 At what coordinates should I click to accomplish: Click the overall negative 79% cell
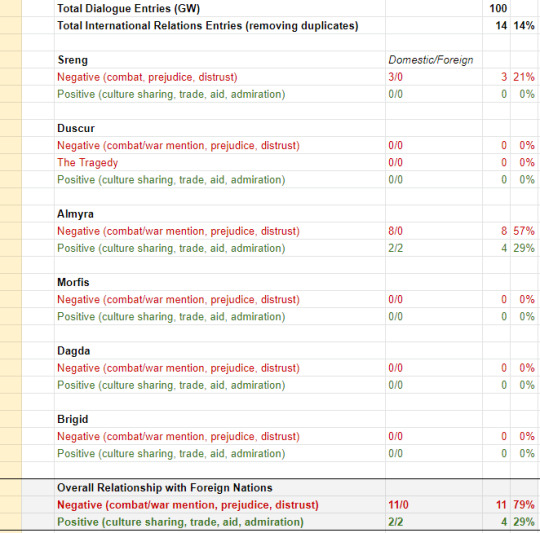[525, 505]
